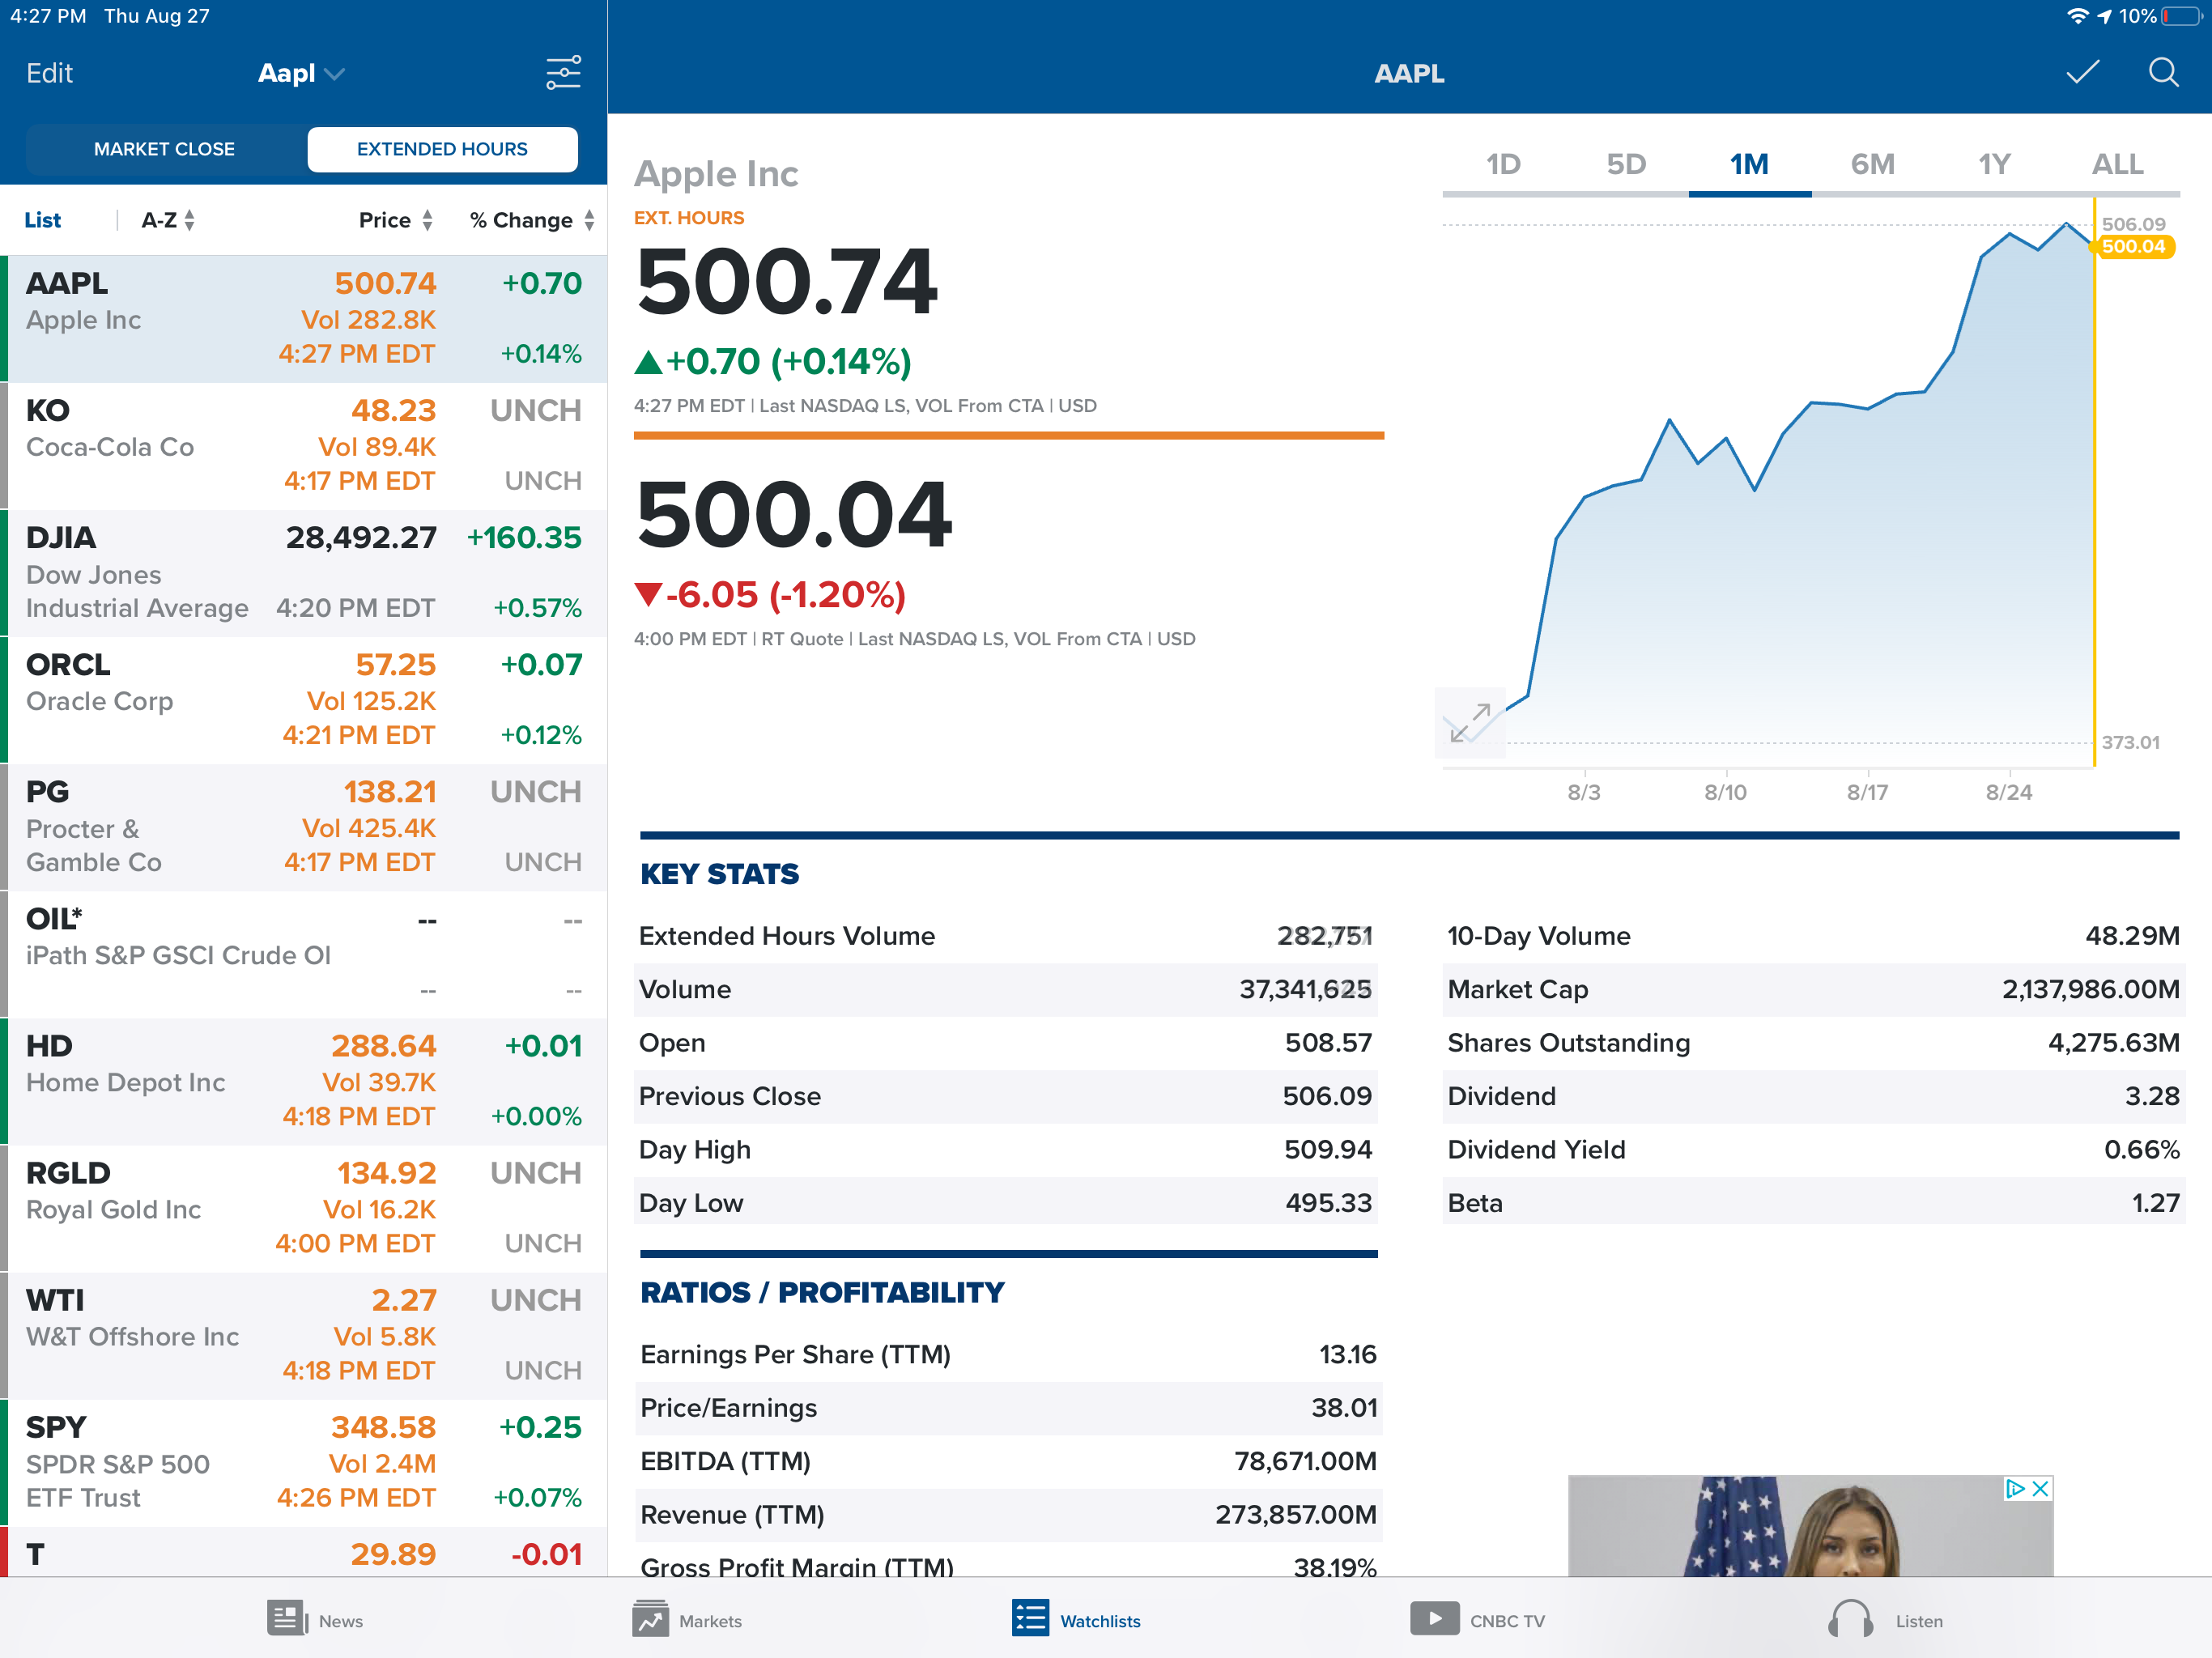Close the ad with X icon
This screenshot has height=1658, width=2212.
click(x=2041, y=1489)
